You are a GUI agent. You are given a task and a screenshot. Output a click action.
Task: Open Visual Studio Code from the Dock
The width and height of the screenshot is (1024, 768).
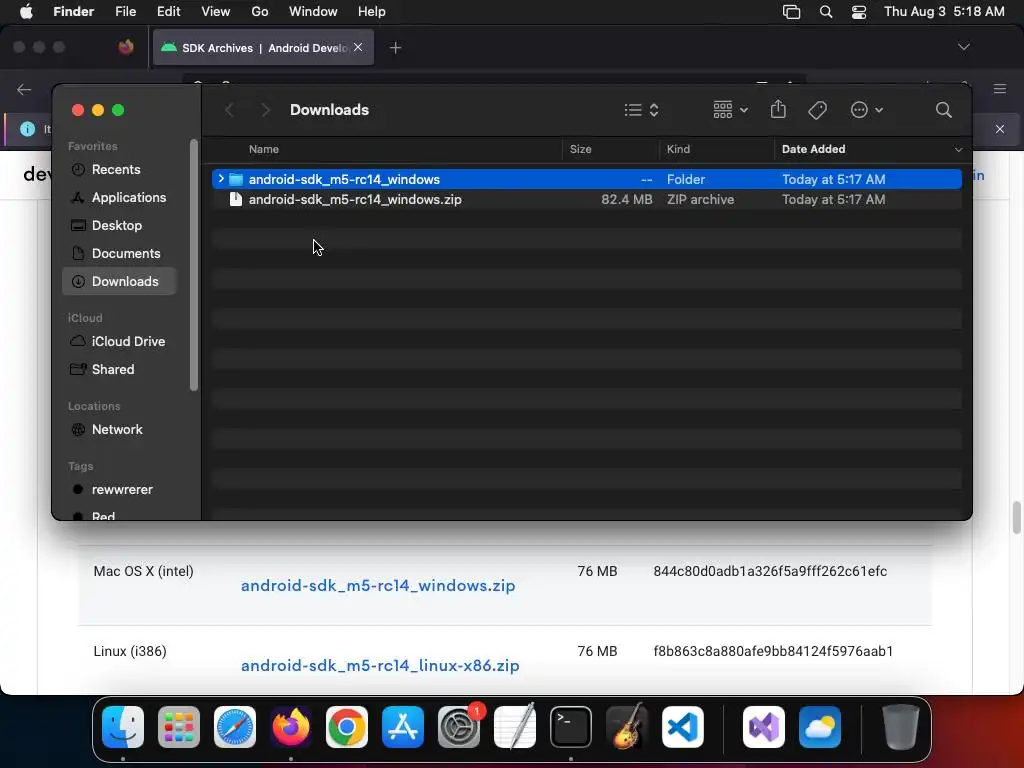tap(683, 726)
